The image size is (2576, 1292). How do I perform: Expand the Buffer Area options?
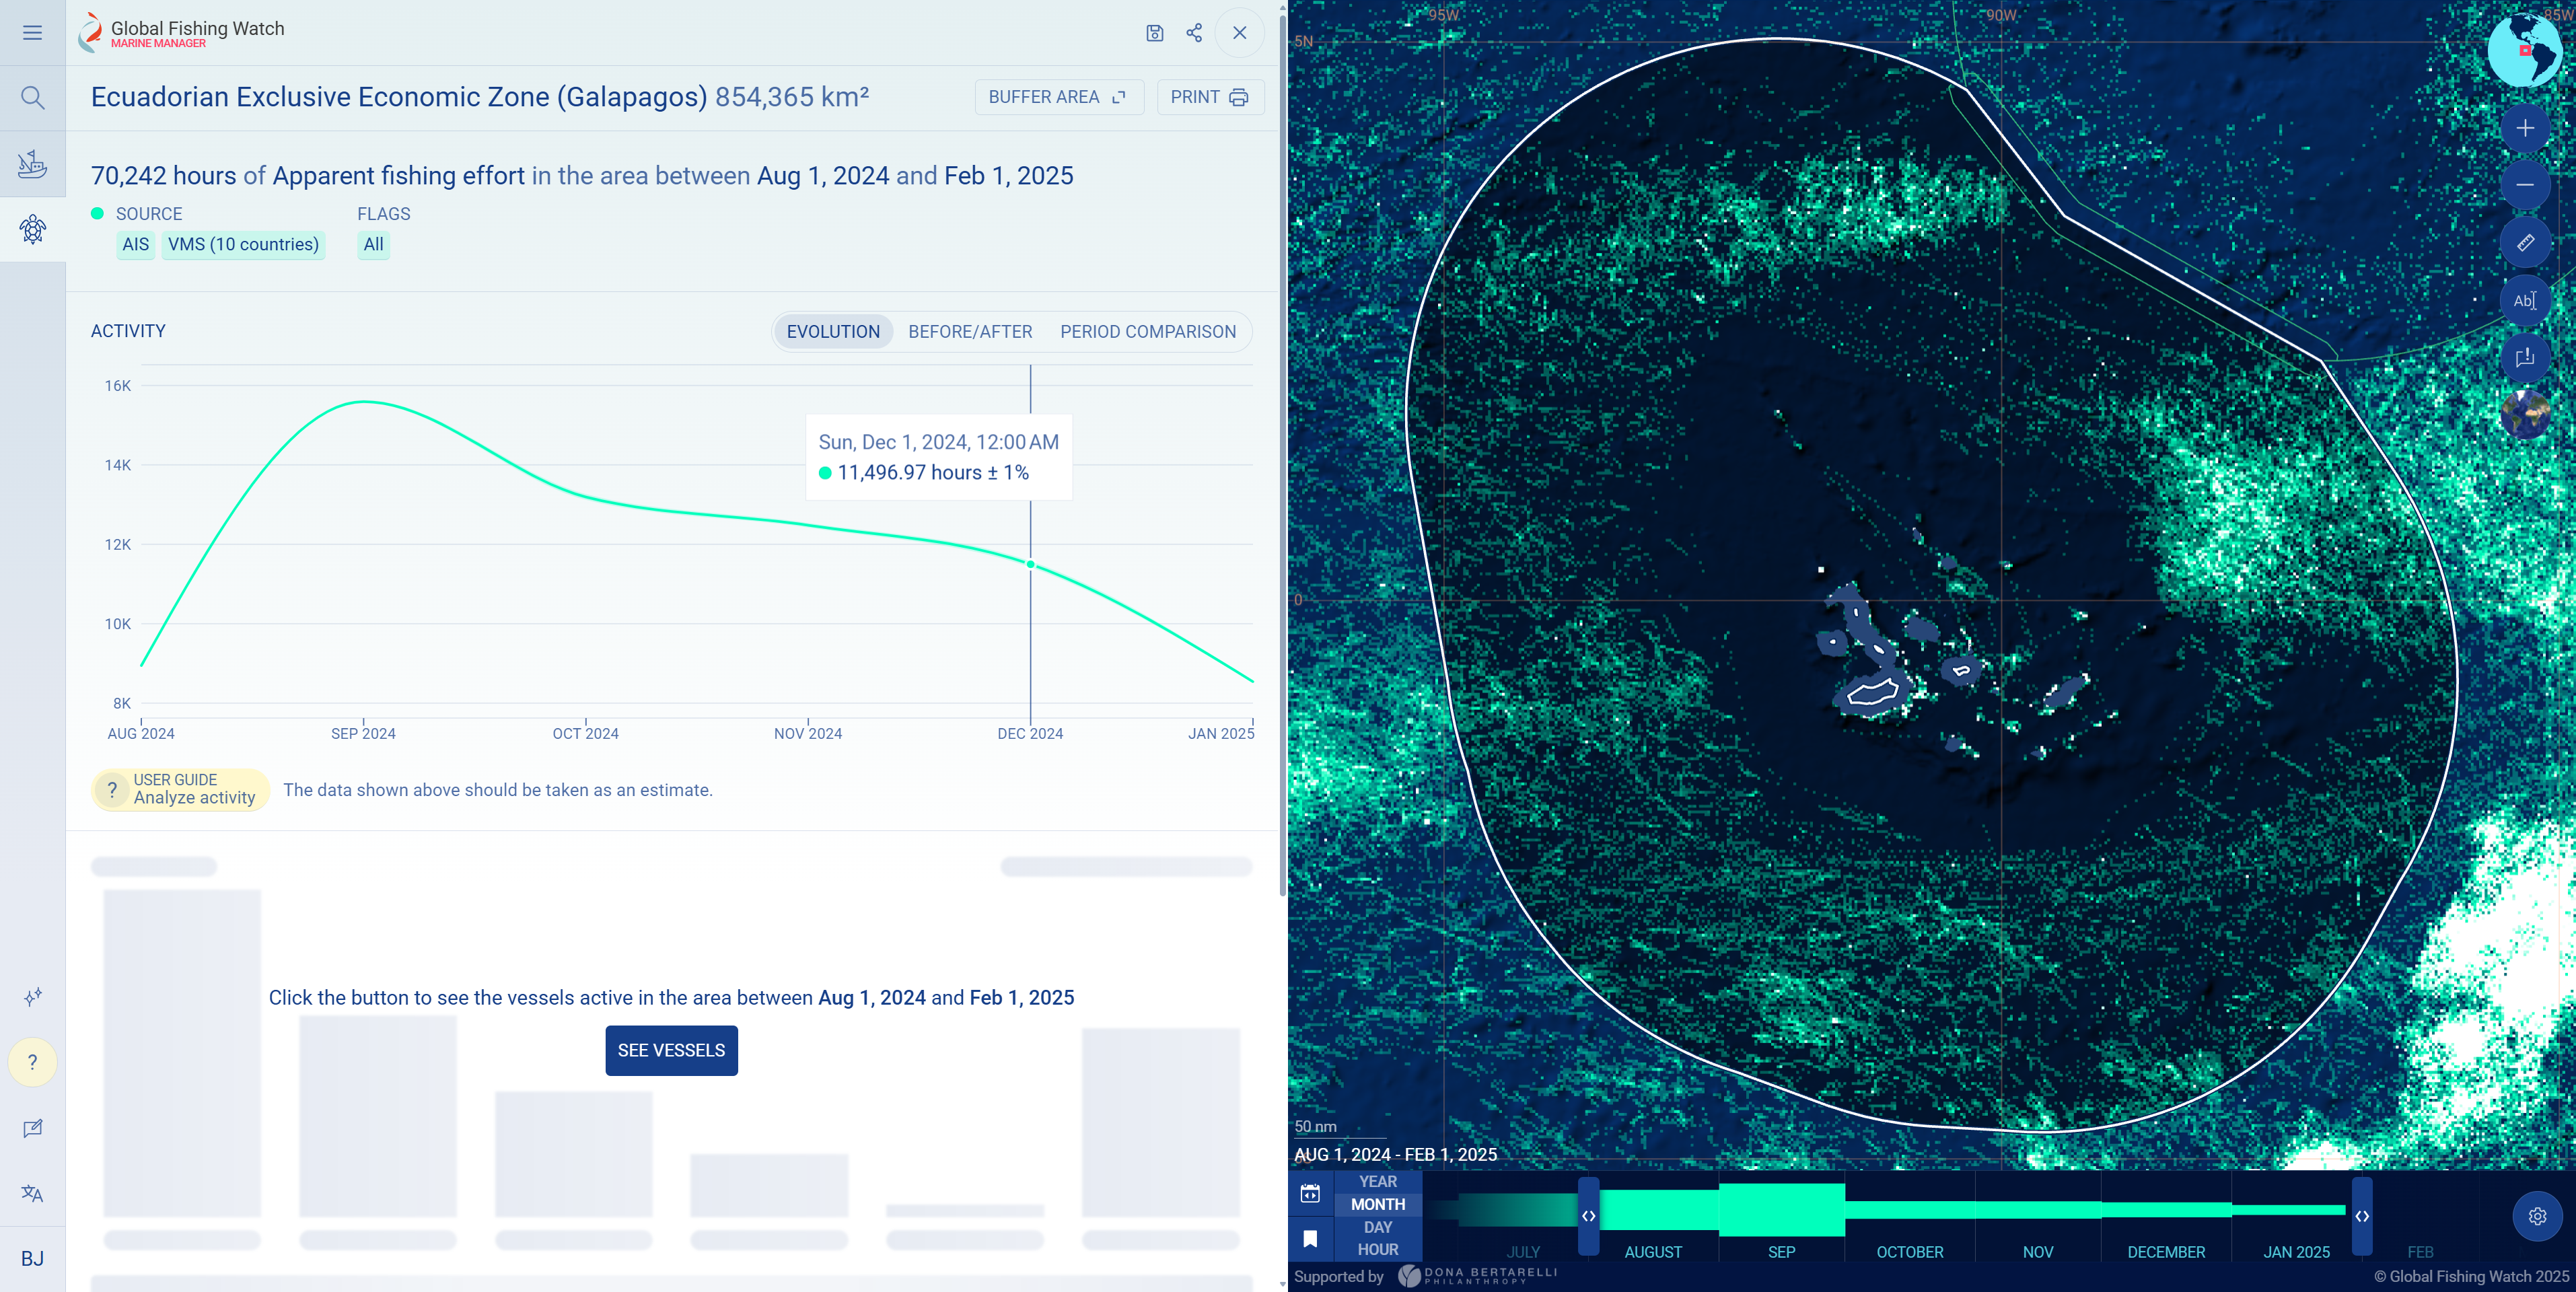[x=1059, y=96]
